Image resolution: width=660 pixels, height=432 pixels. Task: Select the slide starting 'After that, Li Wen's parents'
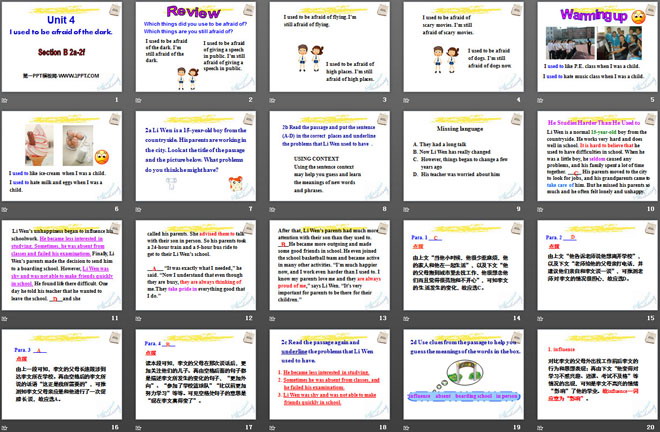click(x=330, y=265)
